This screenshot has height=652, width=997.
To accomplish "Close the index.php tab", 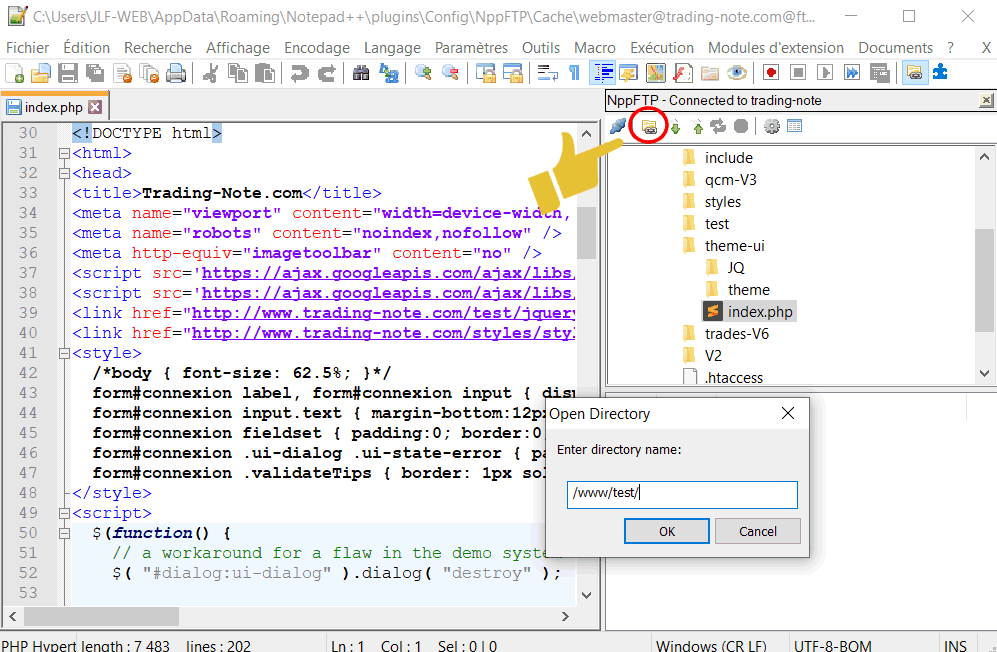I will 95,107.
